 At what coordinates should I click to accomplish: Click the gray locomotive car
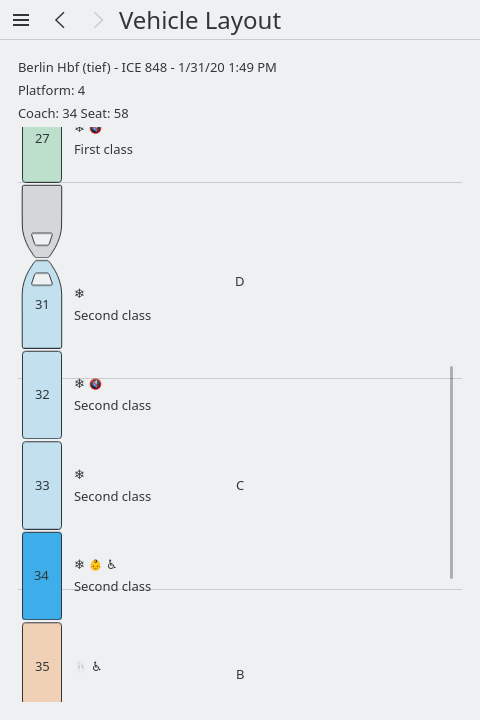[42, 221]
